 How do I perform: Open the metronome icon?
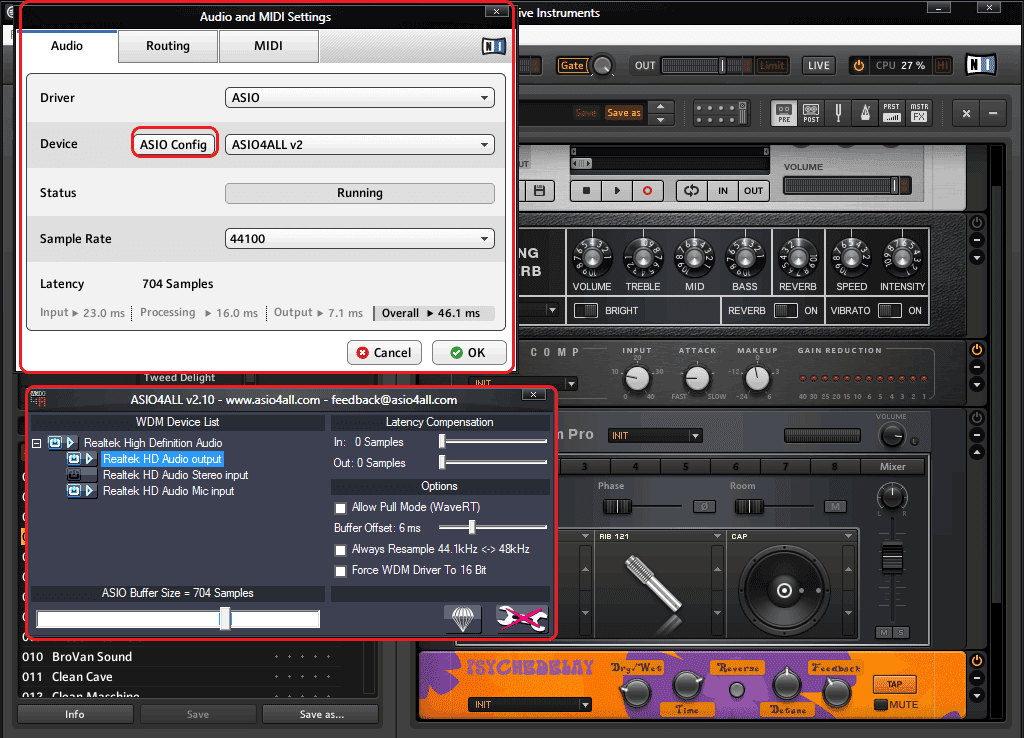coord(865,113)
